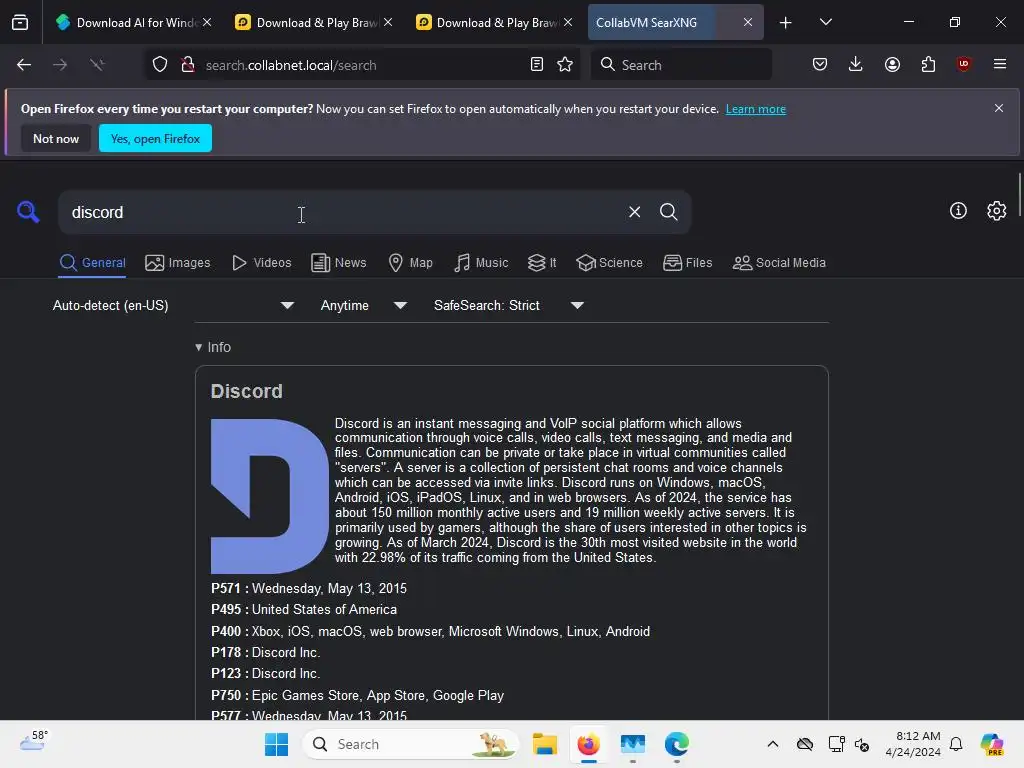
Task: Click the Discord infobox heading
Action: [246, 391]
